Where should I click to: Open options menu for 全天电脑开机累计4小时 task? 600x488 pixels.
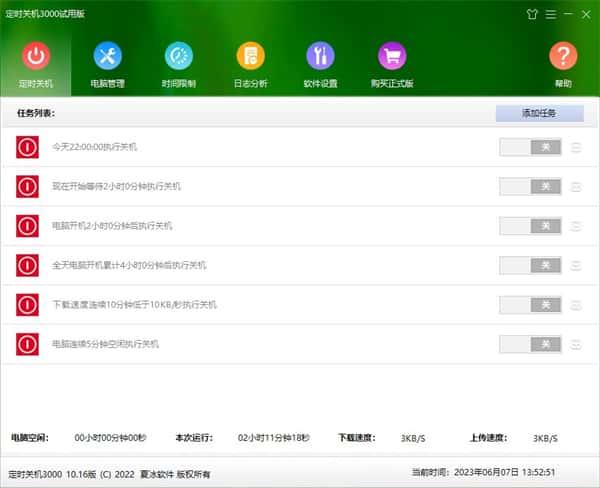pyautogui.click(x=576, y=266)
